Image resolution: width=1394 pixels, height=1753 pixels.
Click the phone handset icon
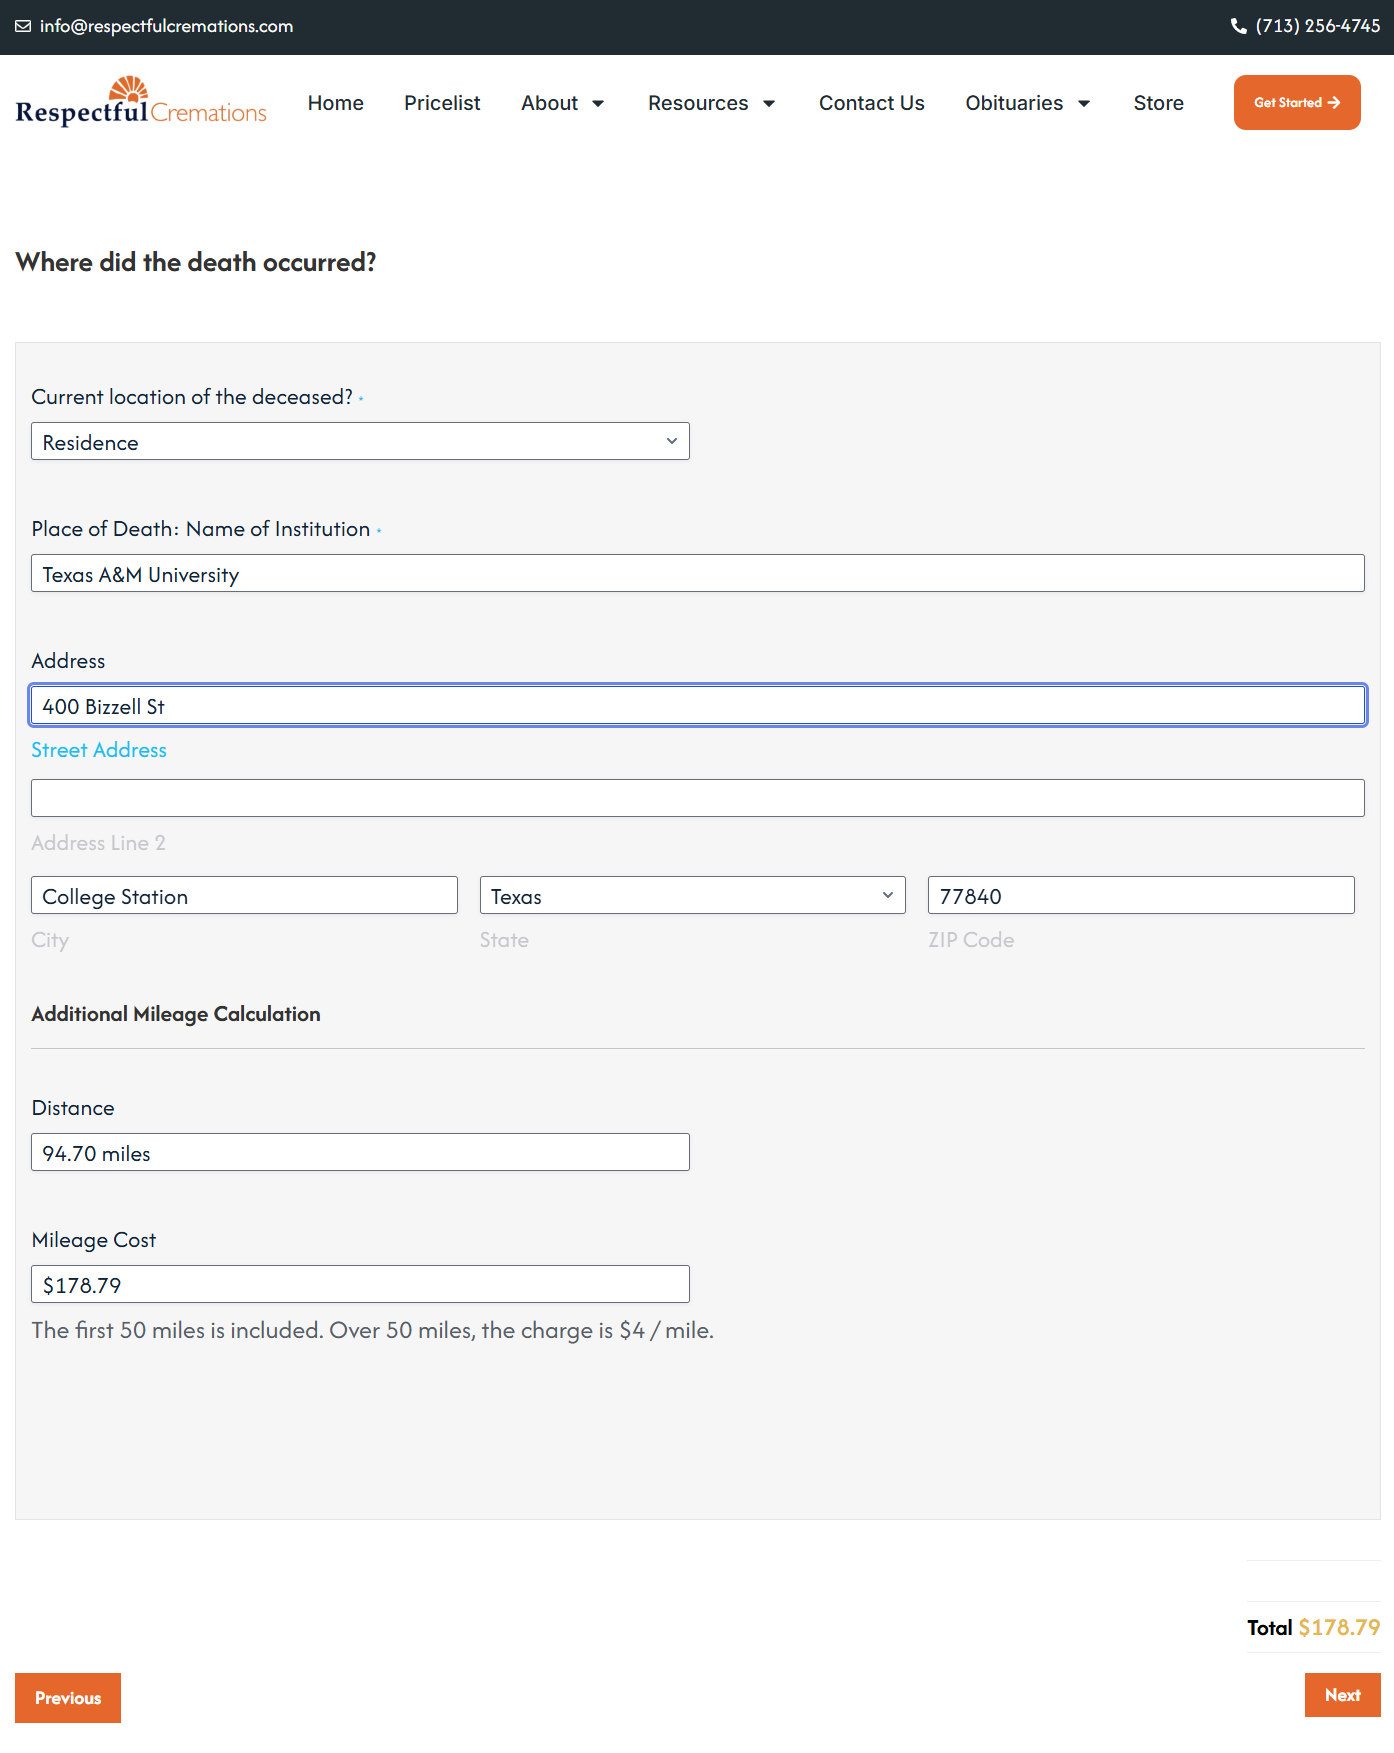(x=1238, y=26)
